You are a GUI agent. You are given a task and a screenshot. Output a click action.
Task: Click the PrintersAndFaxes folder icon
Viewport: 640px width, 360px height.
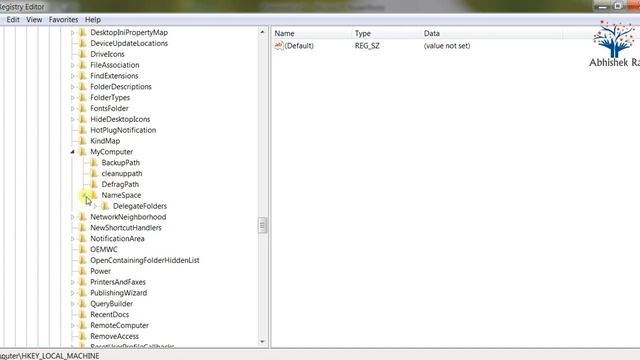point(82,282)
